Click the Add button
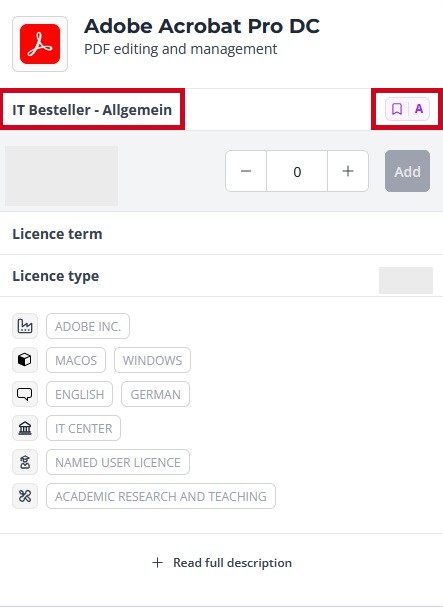This screenshot has width=443, height=607. tap(407, 171)
